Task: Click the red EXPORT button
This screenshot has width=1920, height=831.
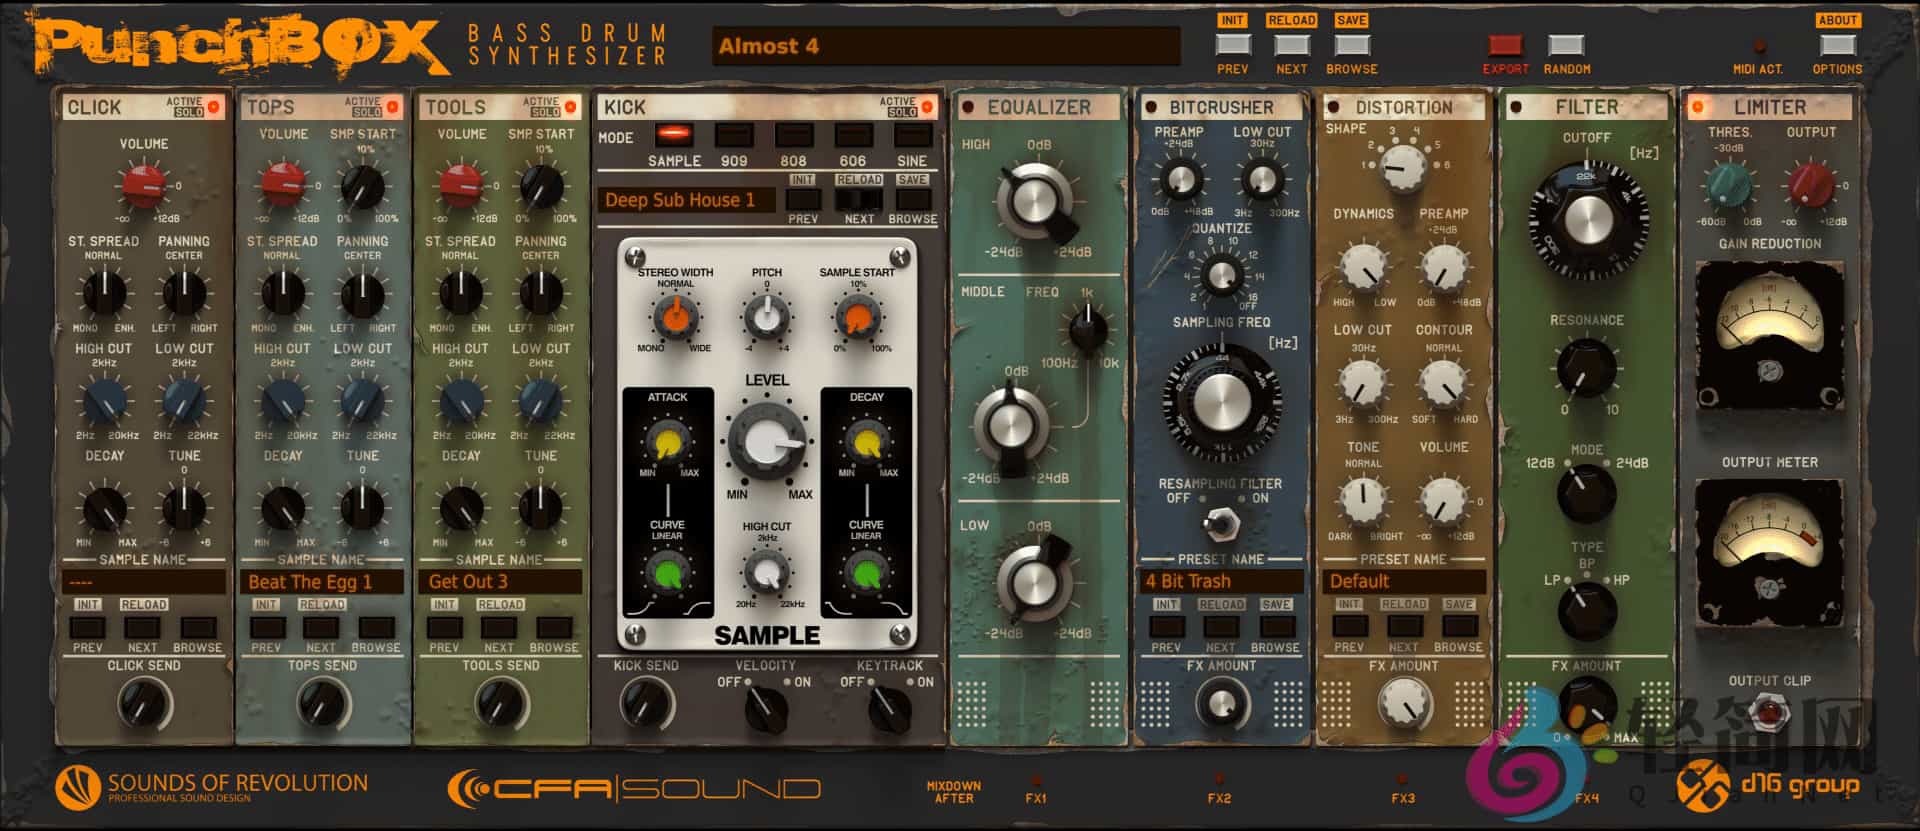Action: pos(1505,45)
